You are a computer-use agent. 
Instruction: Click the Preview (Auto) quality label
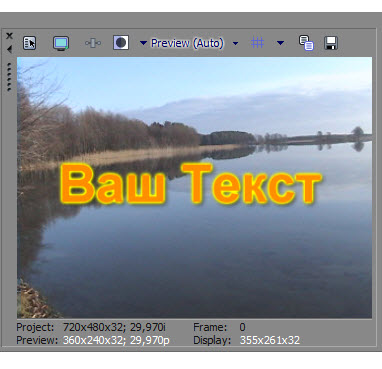[187, 43]
